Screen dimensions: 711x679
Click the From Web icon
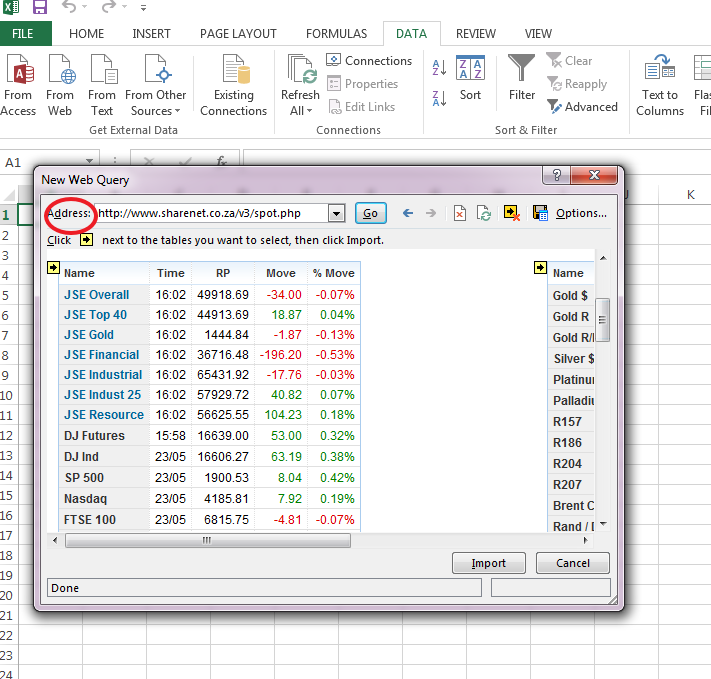[62, 69]
